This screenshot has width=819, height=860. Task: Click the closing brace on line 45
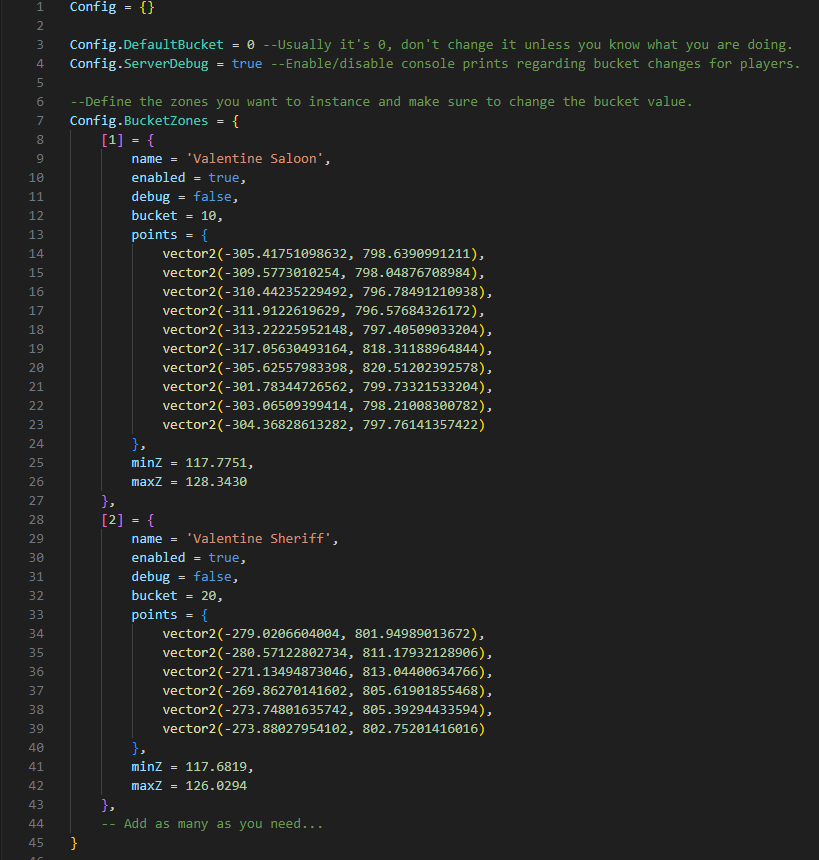tap(73, 842)
